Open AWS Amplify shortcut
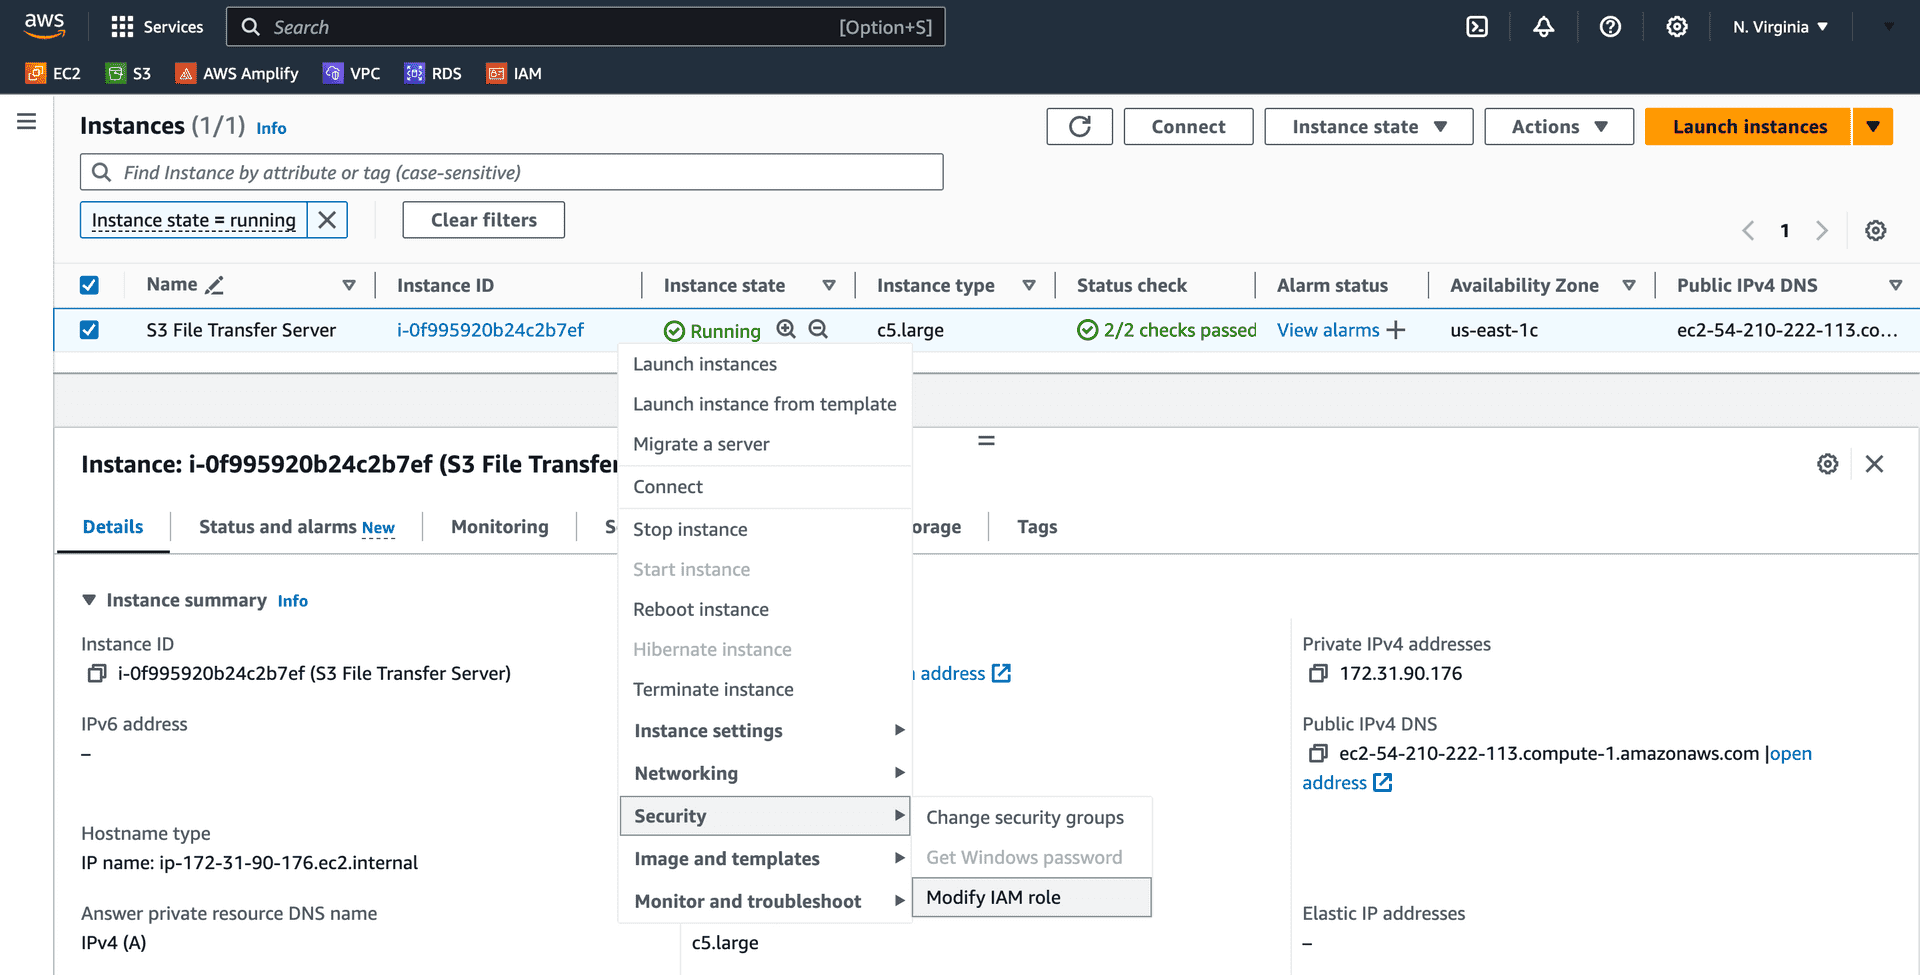The height and width of the screenshot is (975, 1920). click(x=237, y=73)
